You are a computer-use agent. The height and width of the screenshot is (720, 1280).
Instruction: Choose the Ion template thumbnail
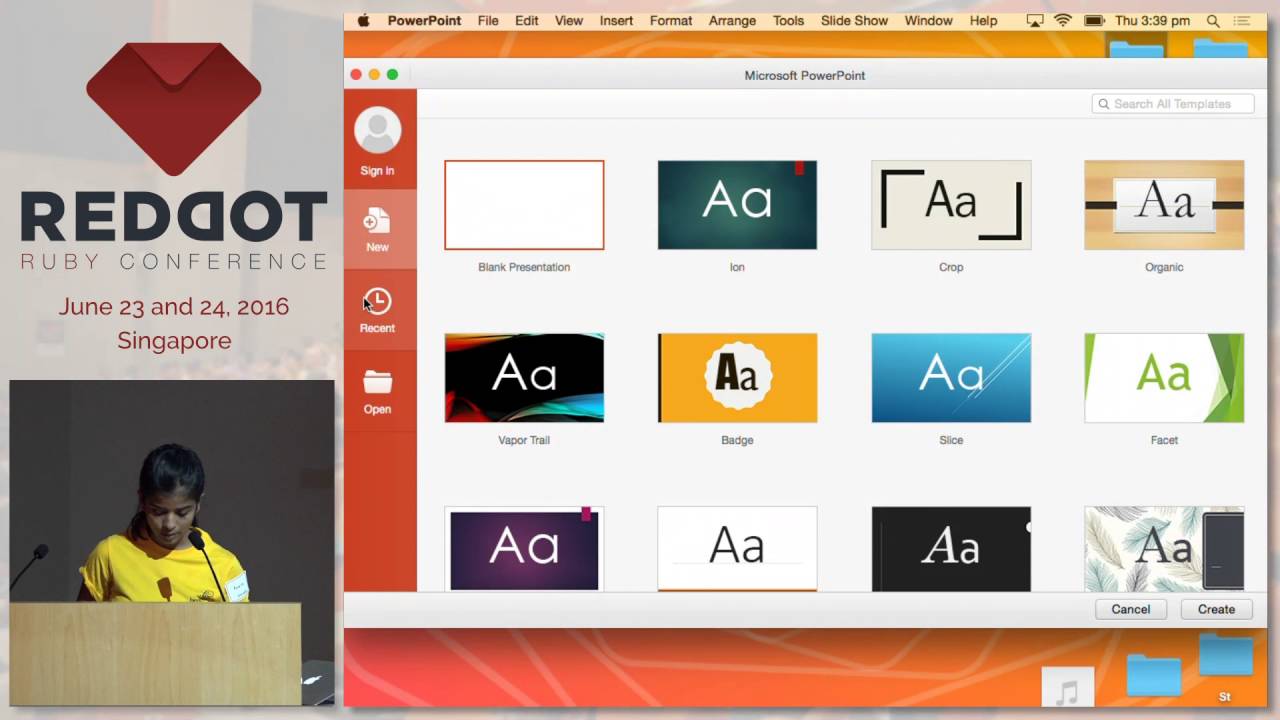(737, 205)
